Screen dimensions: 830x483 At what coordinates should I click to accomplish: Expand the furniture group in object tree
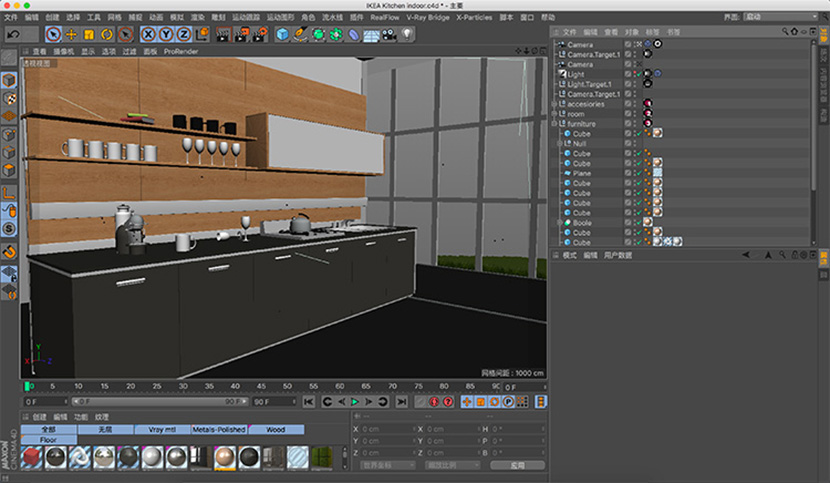tap(555, 123)
